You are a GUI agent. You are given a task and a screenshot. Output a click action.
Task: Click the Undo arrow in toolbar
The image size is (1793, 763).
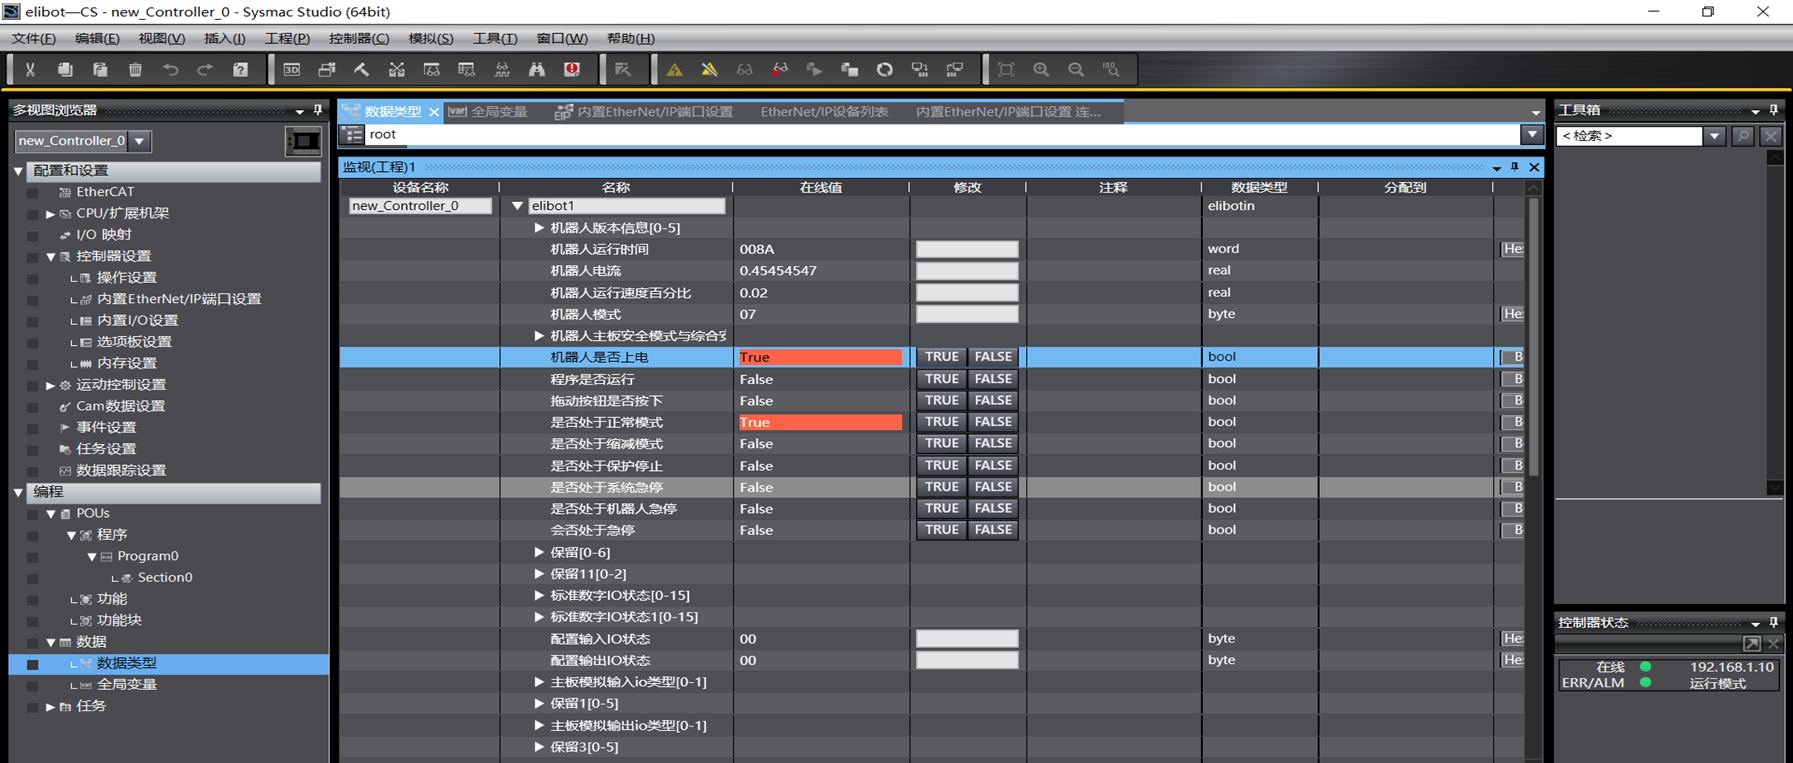[170, 70]
